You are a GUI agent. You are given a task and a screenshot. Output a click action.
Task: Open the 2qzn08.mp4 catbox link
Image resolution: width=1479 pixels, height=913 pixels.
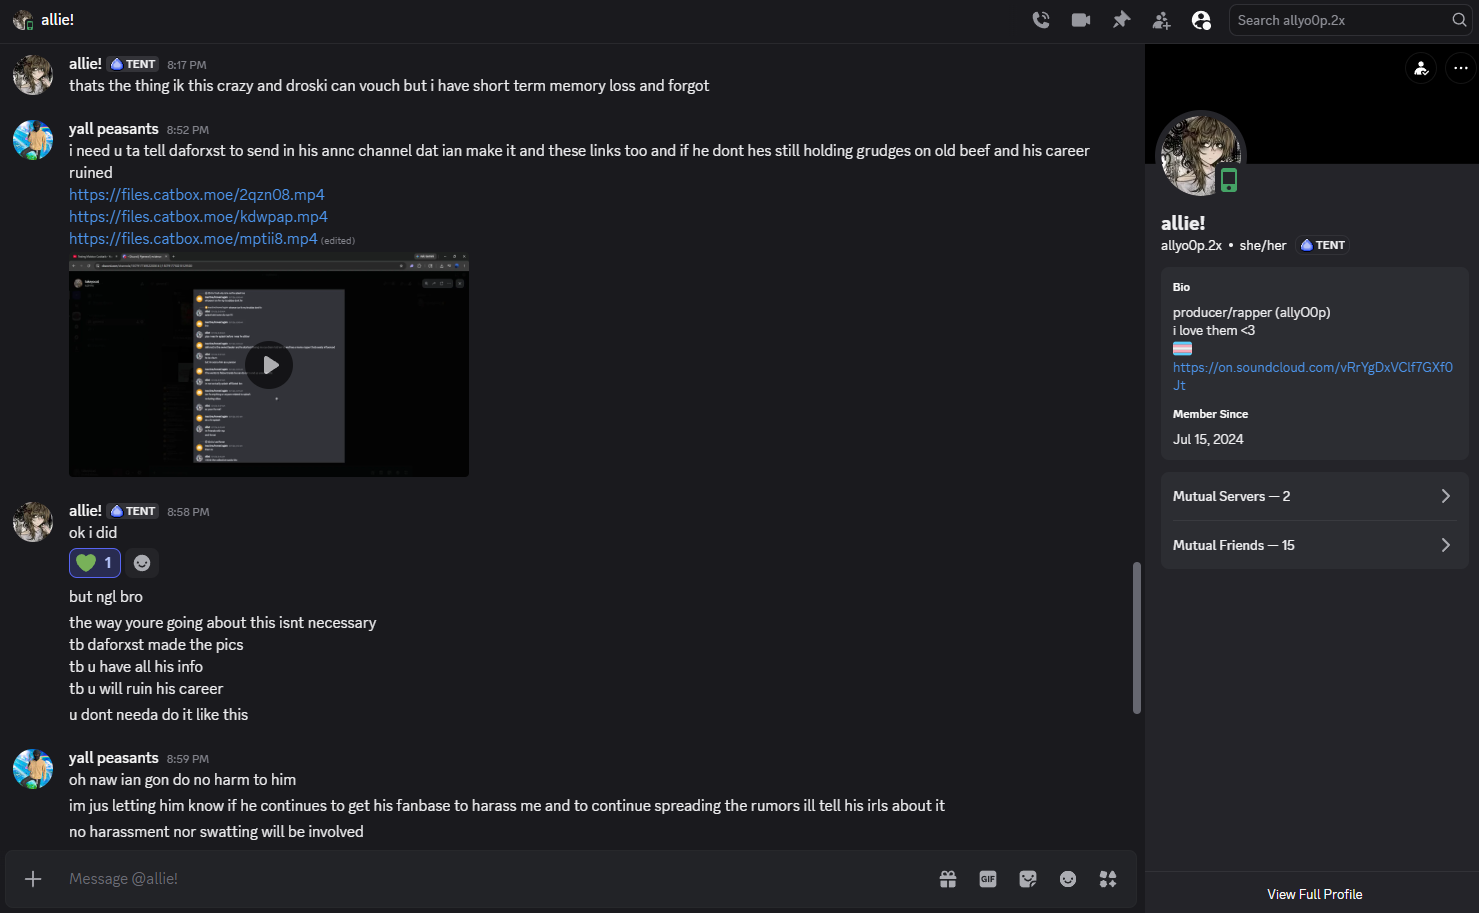click(196, 194)
